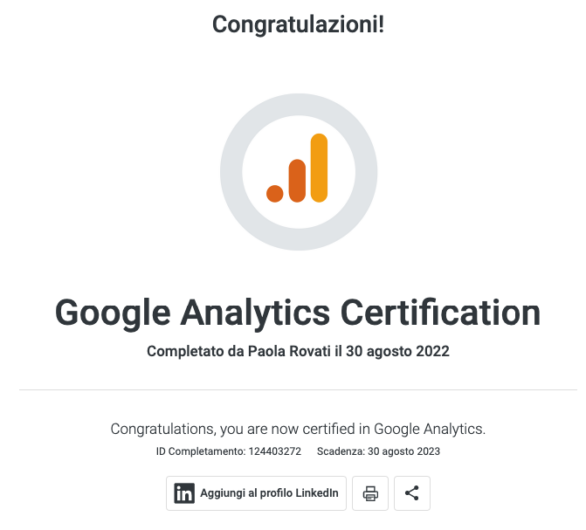
Task: Print the certificate using the printer icon
Action: click(370, 493)
